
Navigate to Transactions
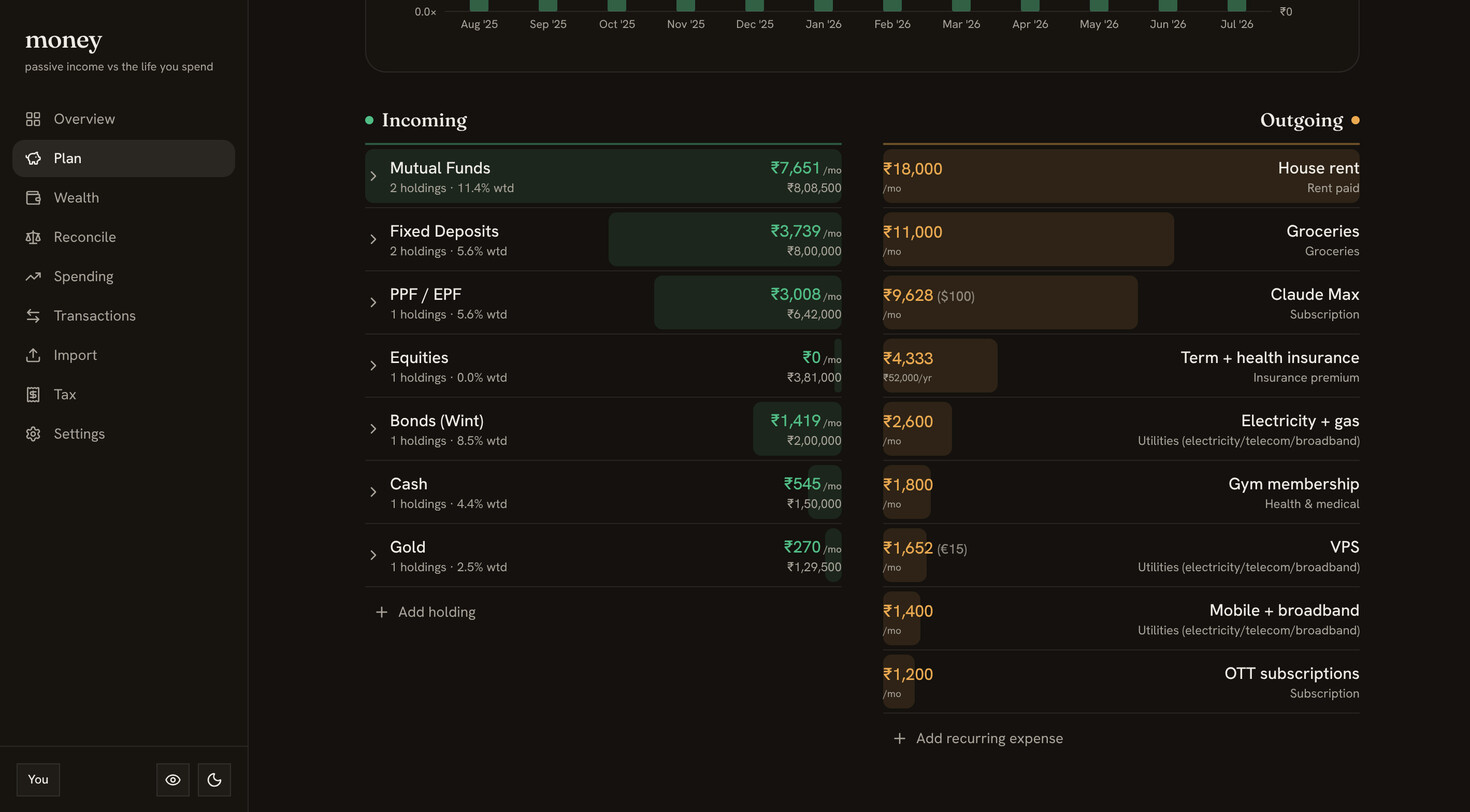pos(124,316)
